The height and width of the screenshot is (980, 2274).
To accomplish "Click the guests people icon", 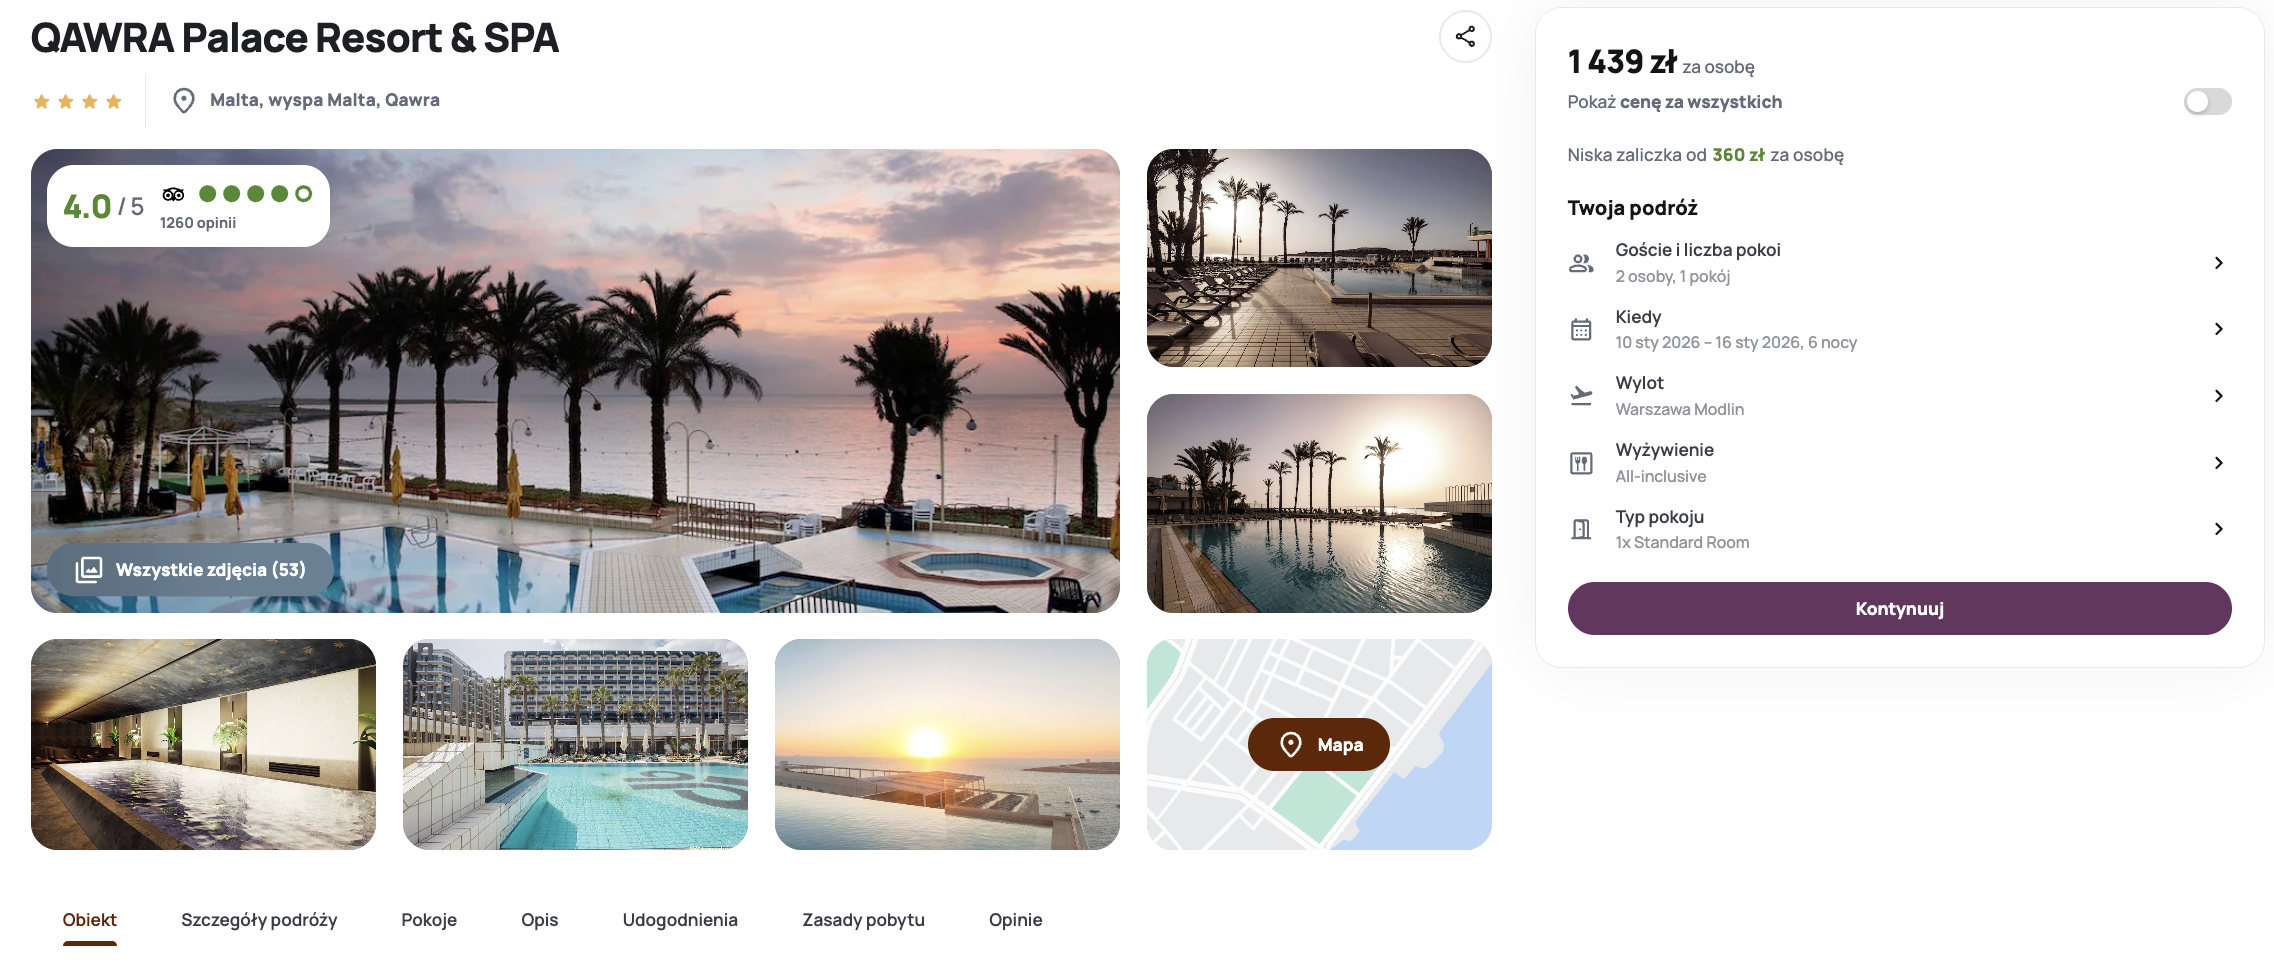I will (1581, 263).
